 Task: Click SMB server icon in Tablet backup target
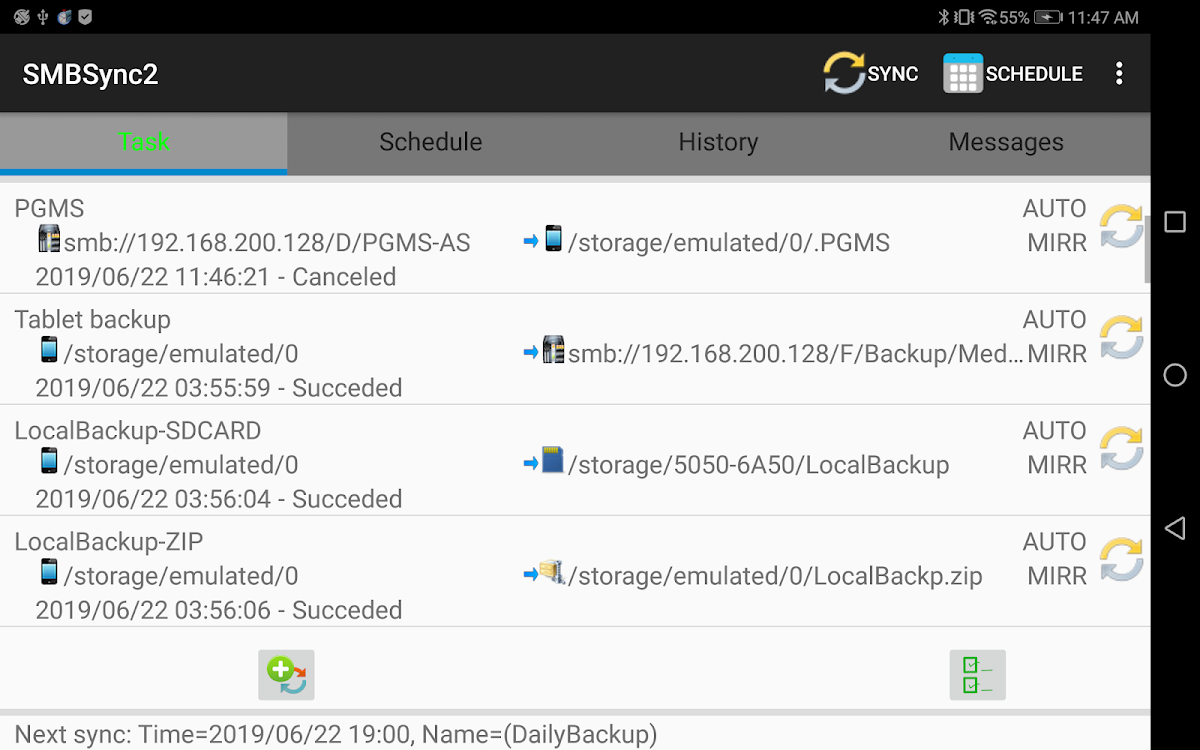[x=553, y=349]
